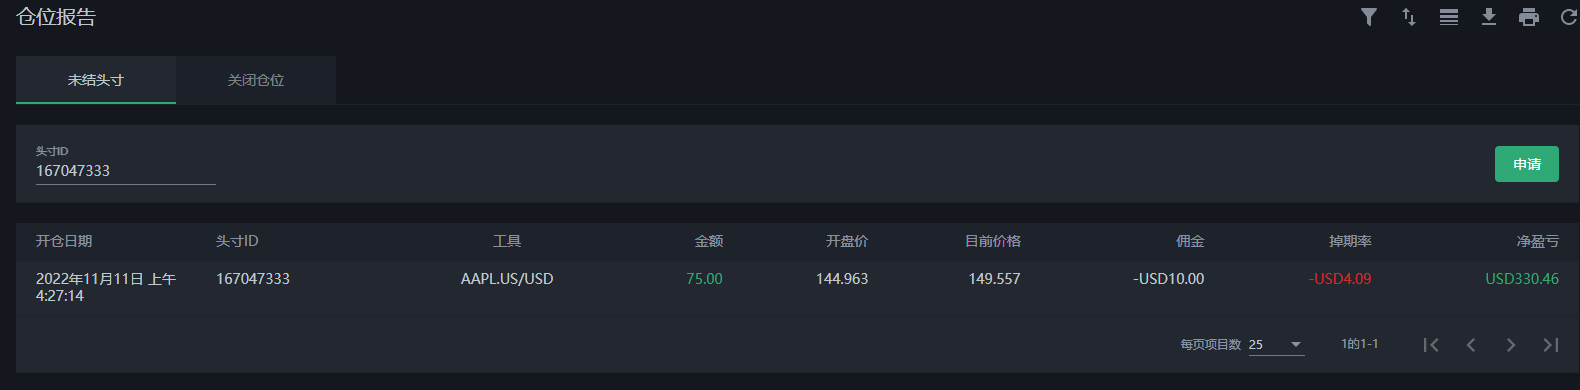This screenshot has width=1580, height=390.
Task: Go to the next page
Action: (x=1511, y=345)
